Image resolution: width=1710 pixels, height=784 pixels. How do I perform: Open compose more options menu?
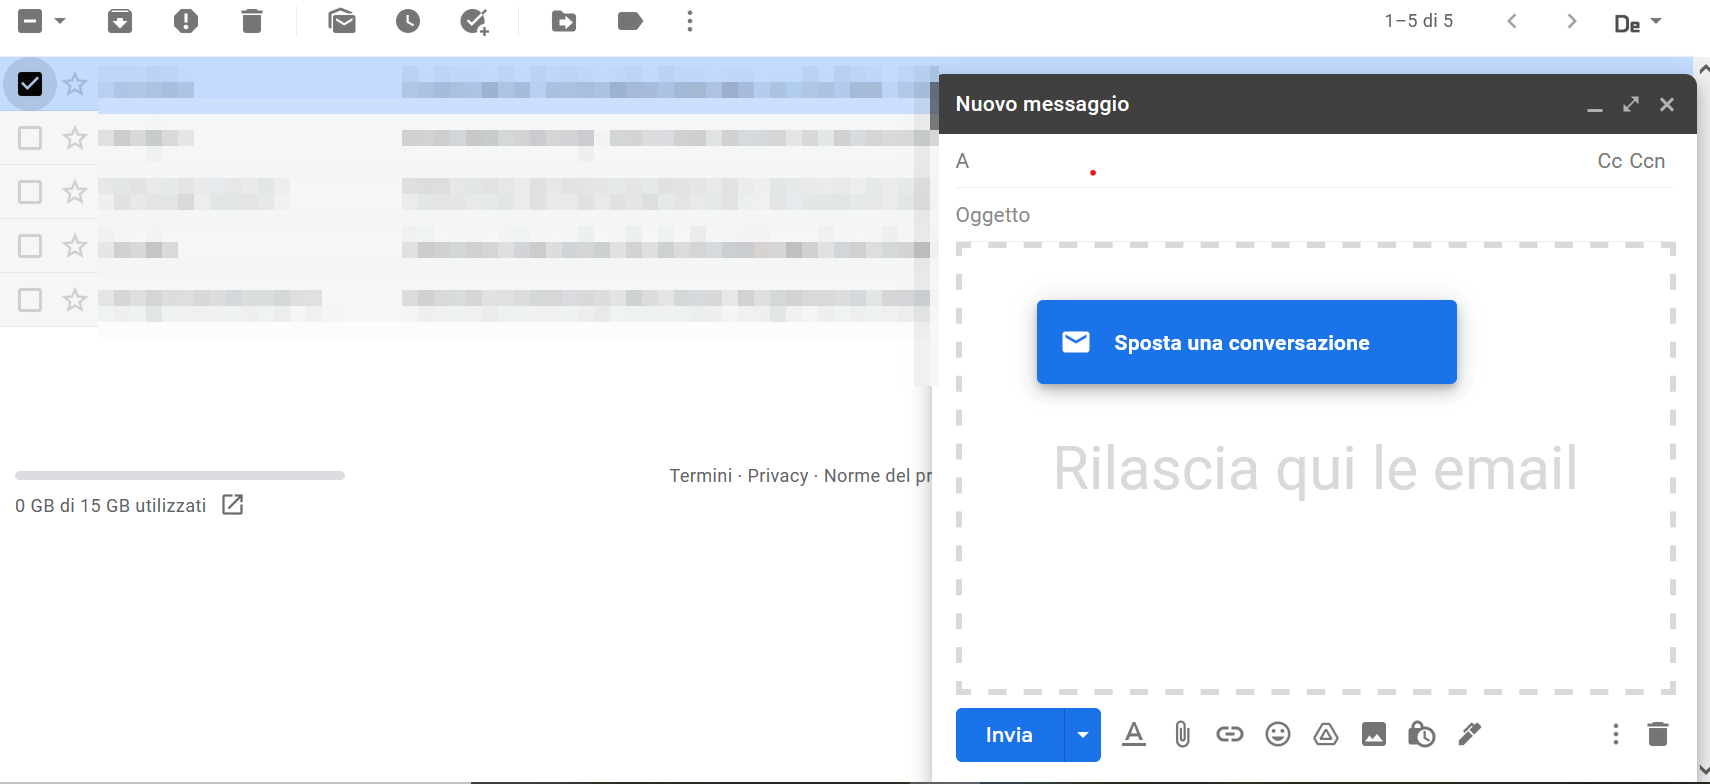(1616, 735)
